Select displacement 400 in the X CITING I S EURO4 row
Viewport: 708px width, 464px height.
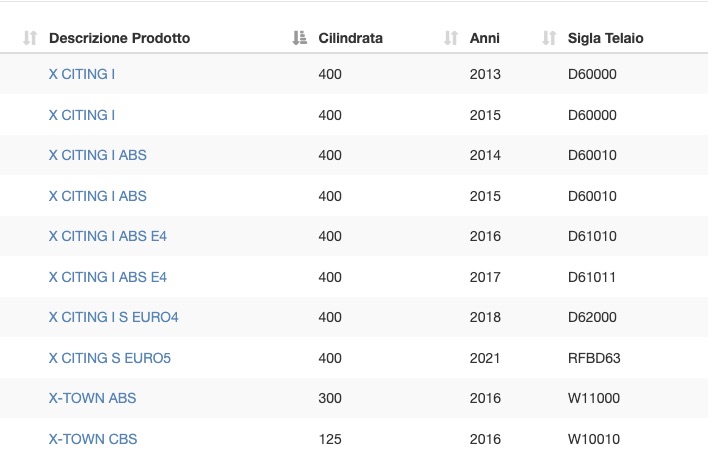(330, 317)
